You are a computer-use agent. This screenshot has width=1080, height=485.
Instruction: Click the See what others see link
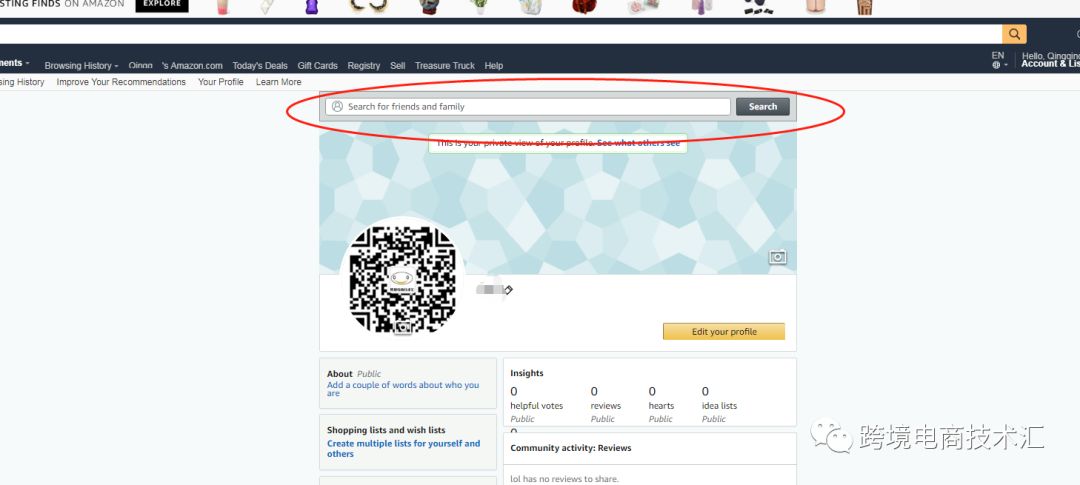point(638,143)
